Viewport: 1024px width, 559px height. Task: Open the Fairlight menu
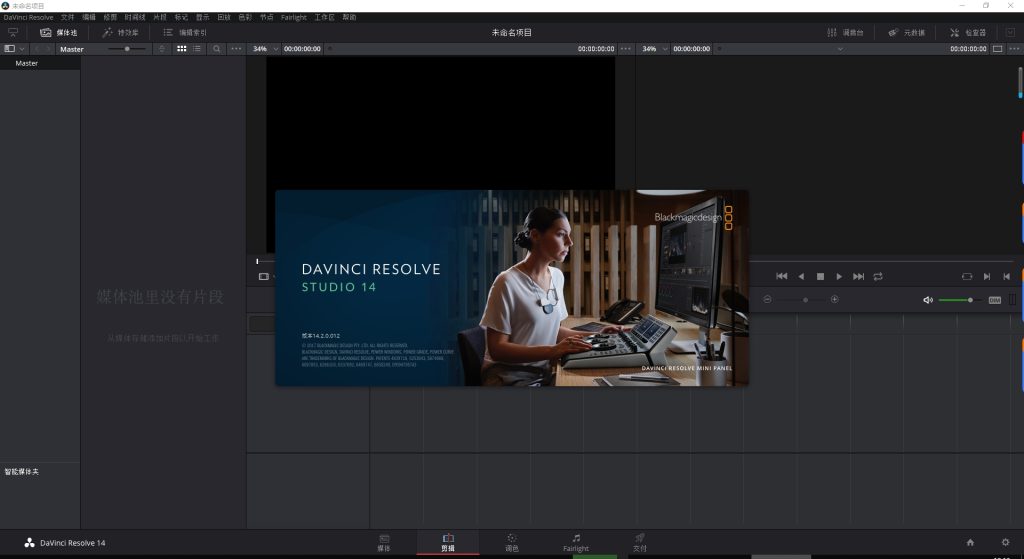pyautogui.click(x=293, y=18)
